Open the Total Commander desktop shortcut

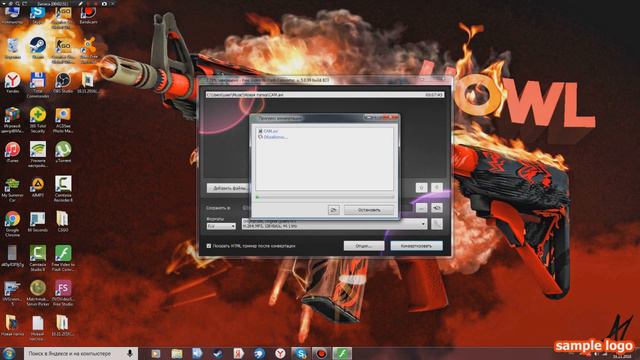click(38, 84)
